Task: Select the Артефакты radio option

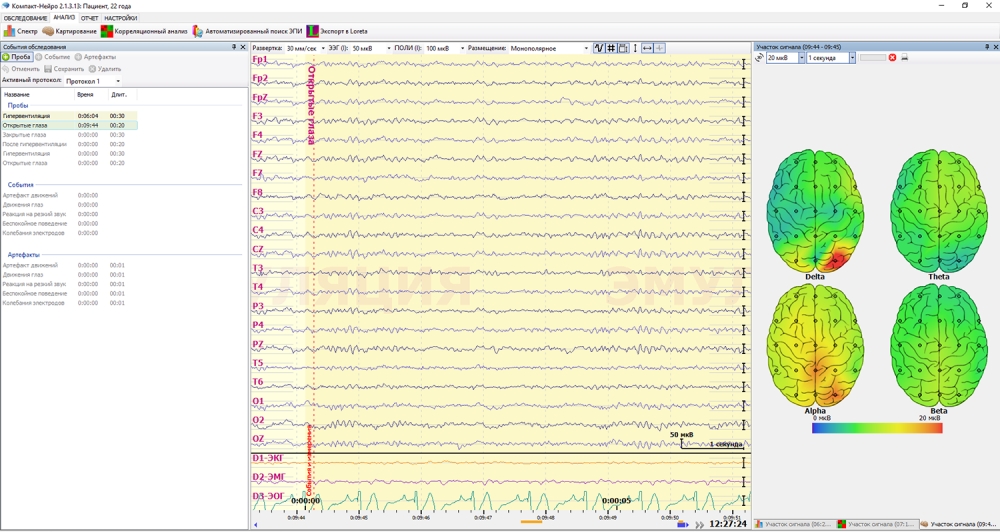Action: [95, 57]
